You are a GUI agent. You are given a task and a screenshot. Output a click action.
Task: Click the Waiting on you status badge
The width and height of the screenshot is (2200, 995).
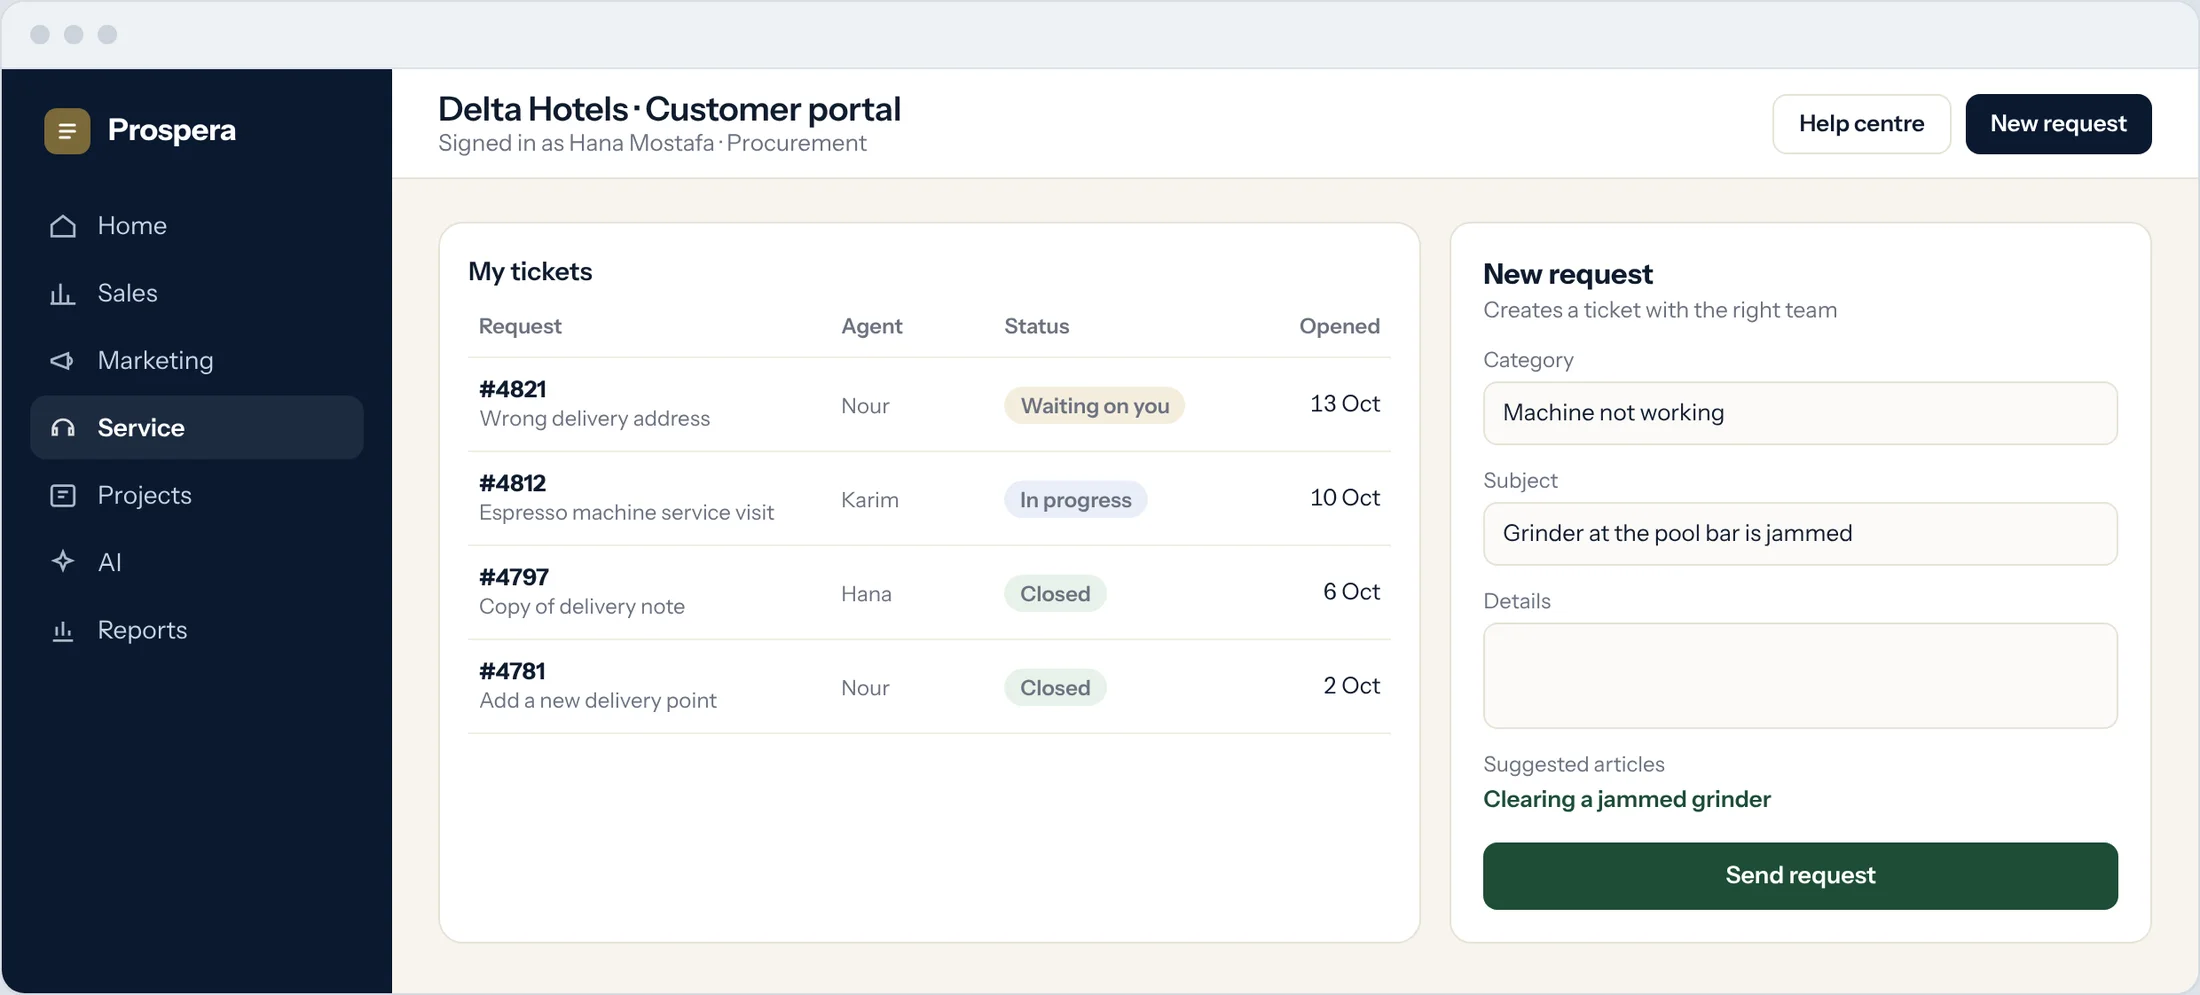click(1094, 406)
